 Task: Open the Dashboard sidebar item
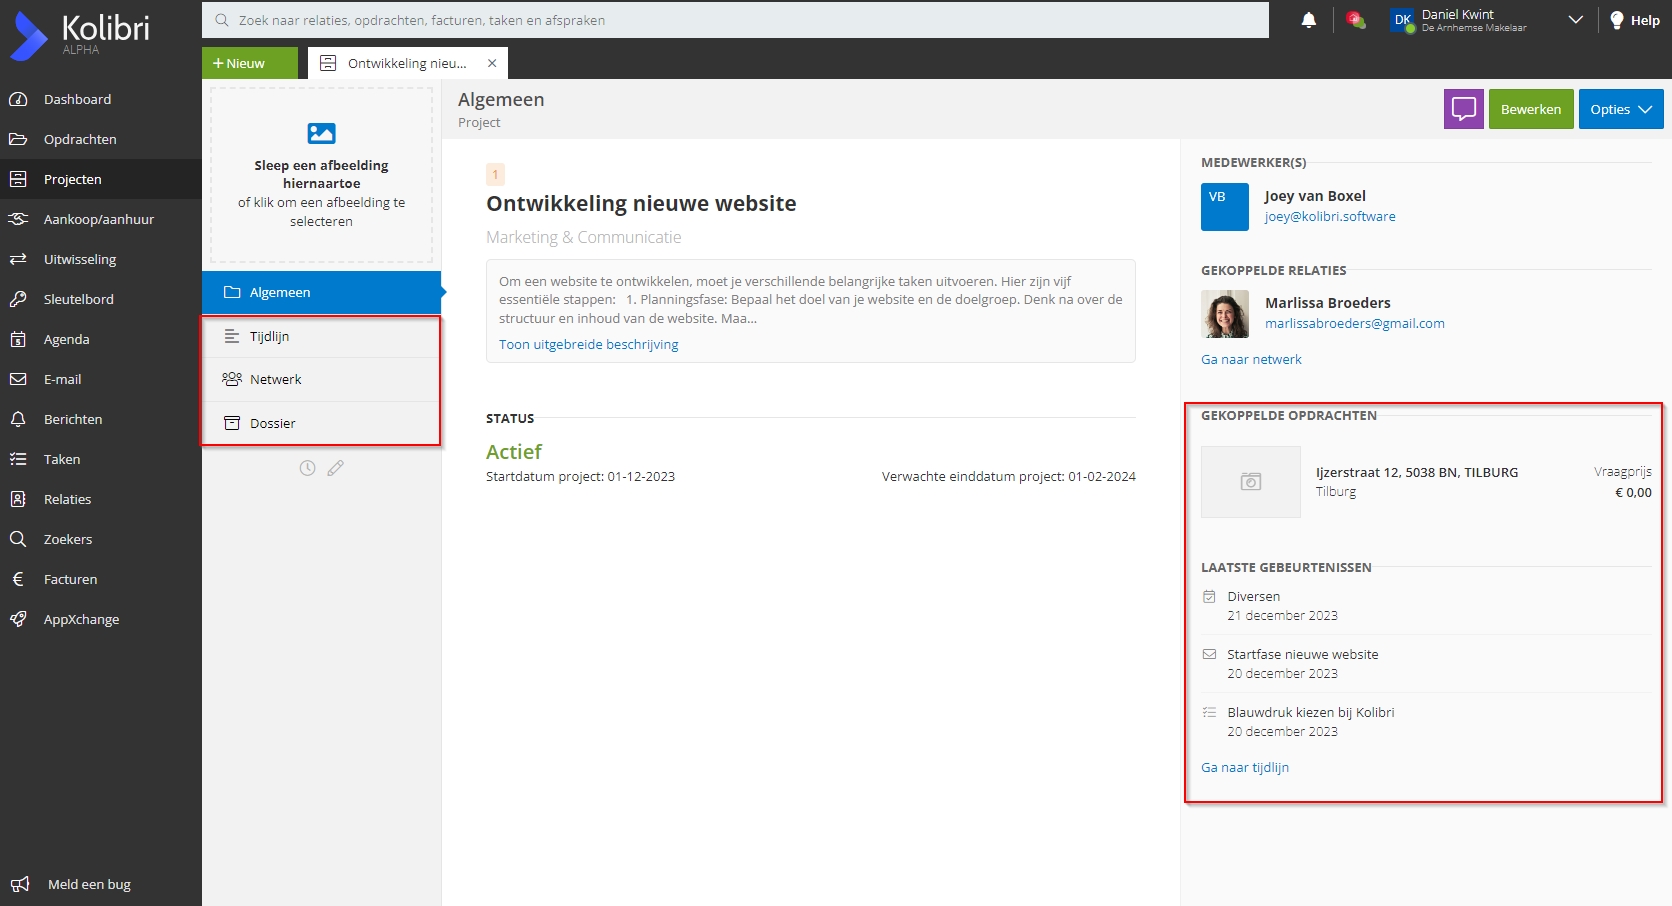tap(100, 99)
